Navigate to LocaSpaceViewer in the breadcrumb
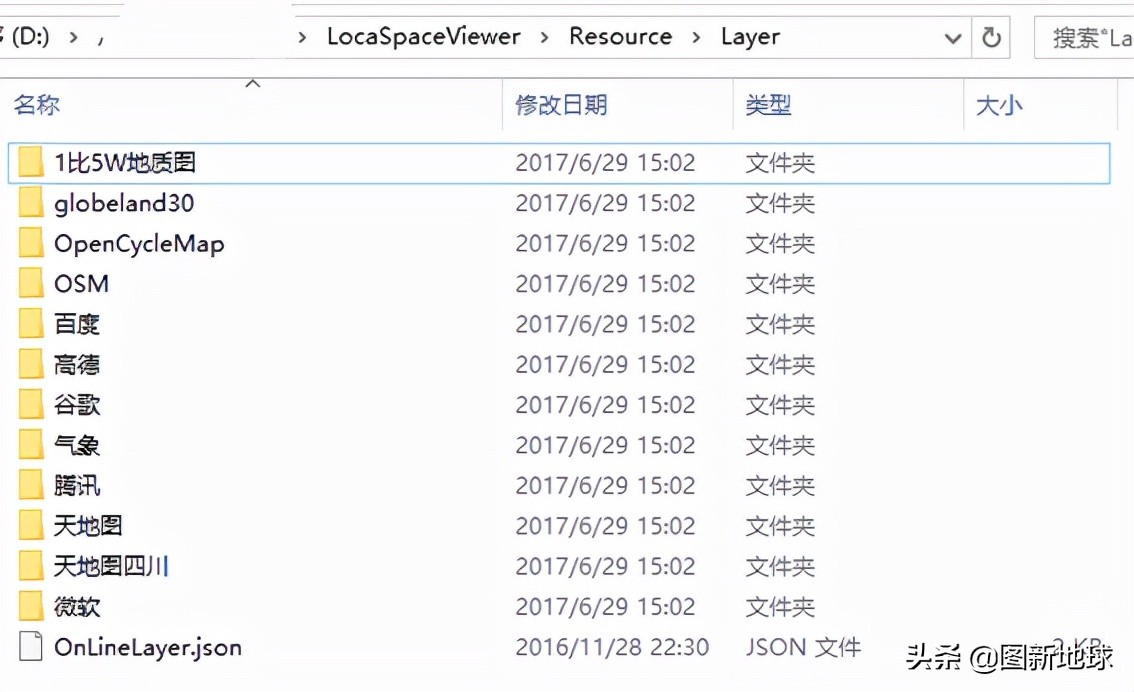The width and height of the screenshot is (1134, 692). point(424,37)
